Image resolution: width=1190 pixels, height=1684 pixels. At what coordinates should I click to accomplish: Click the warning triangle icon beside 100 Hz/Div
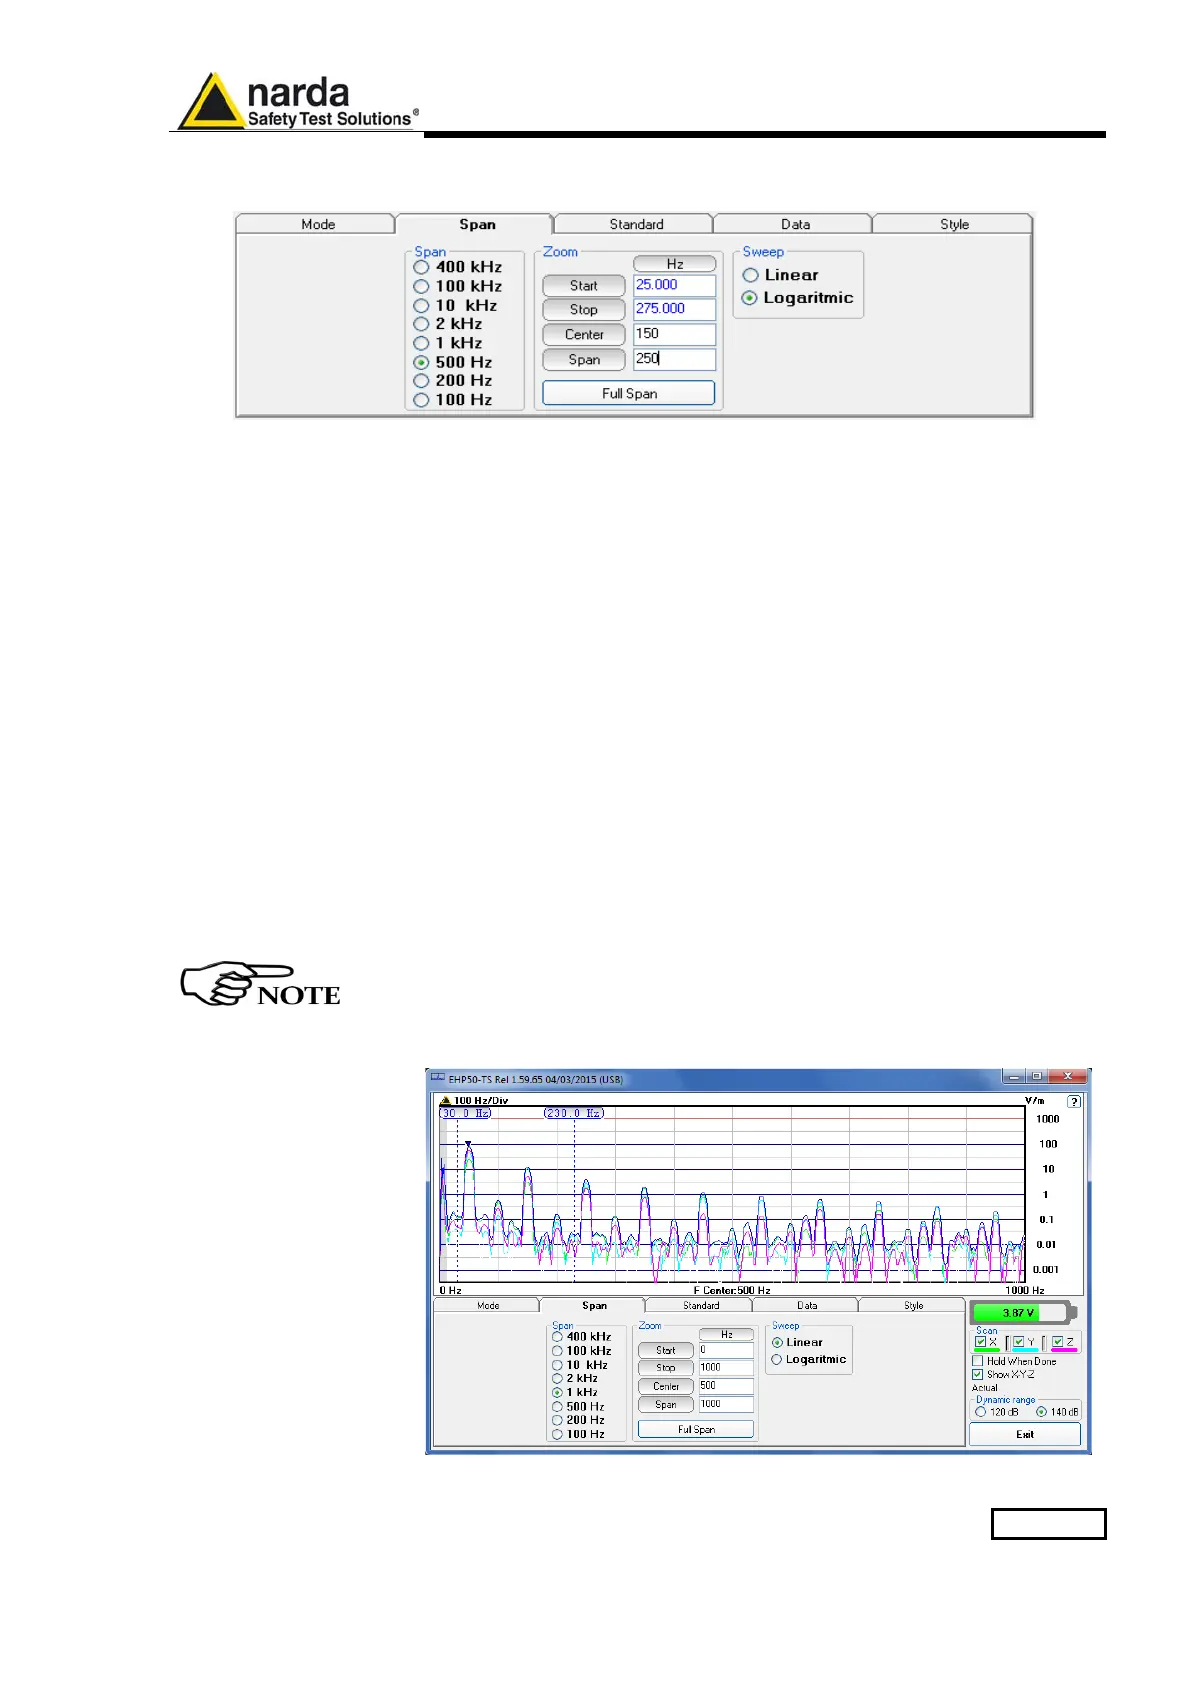[x=445, y=1101]
